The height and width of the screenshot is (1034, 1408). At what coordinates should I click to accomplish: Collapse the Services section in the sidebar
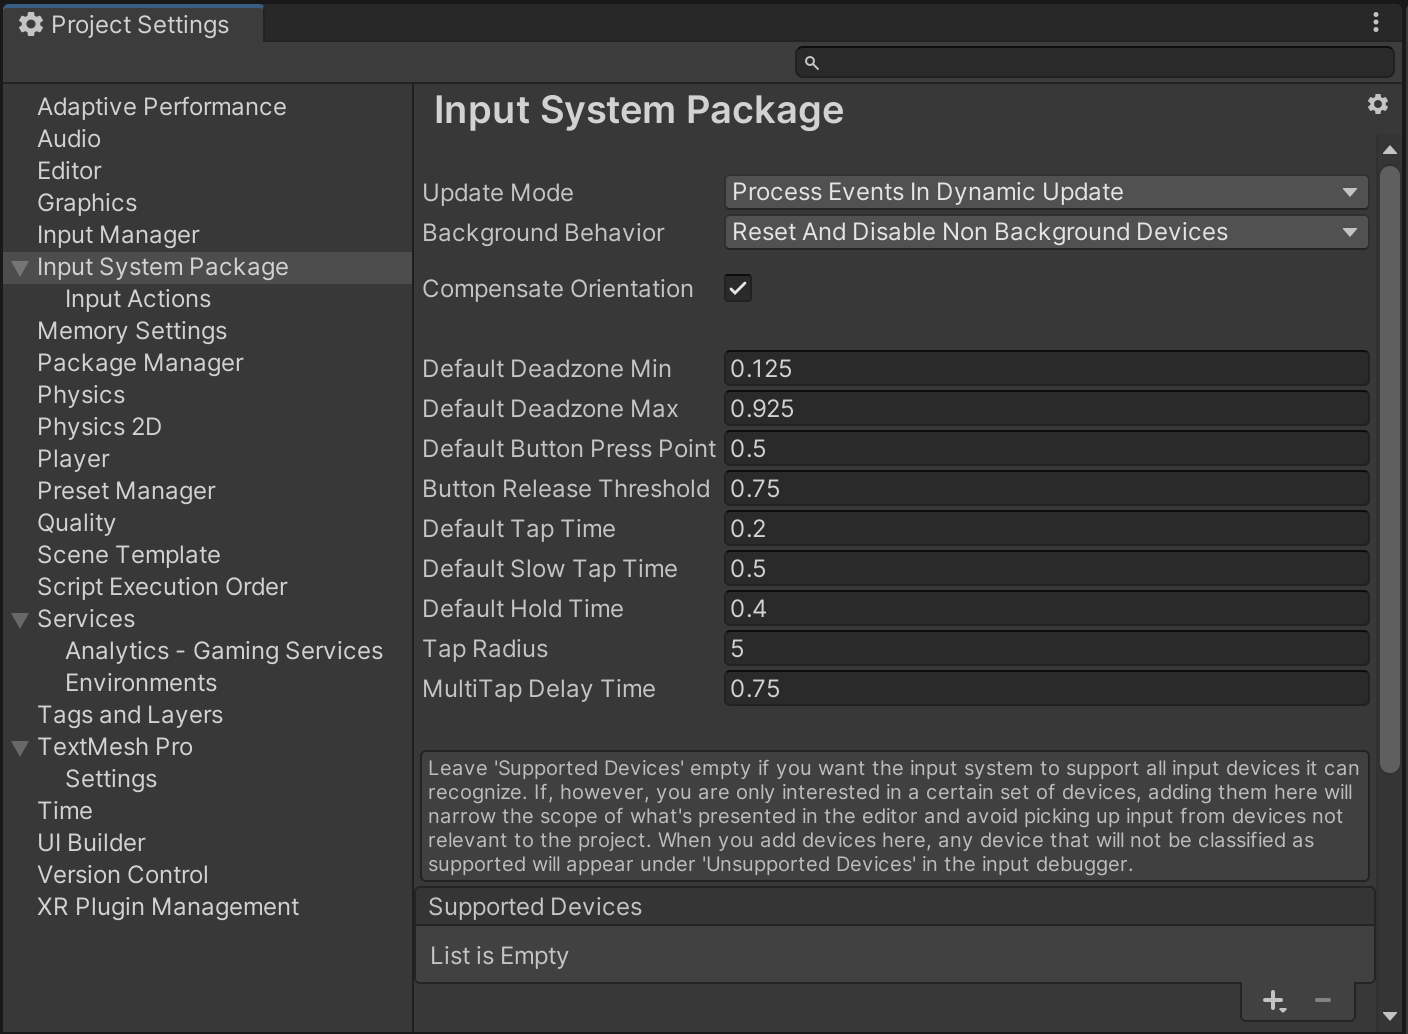pos(18,619)
